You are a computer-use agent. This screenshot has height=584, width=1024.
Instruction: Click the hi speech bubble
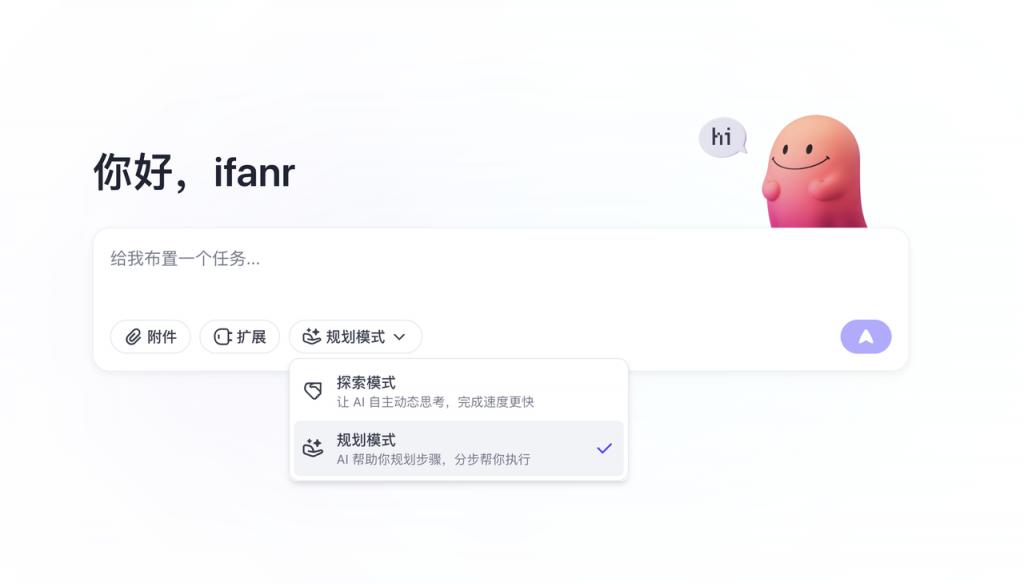click(x=722, y=137)
